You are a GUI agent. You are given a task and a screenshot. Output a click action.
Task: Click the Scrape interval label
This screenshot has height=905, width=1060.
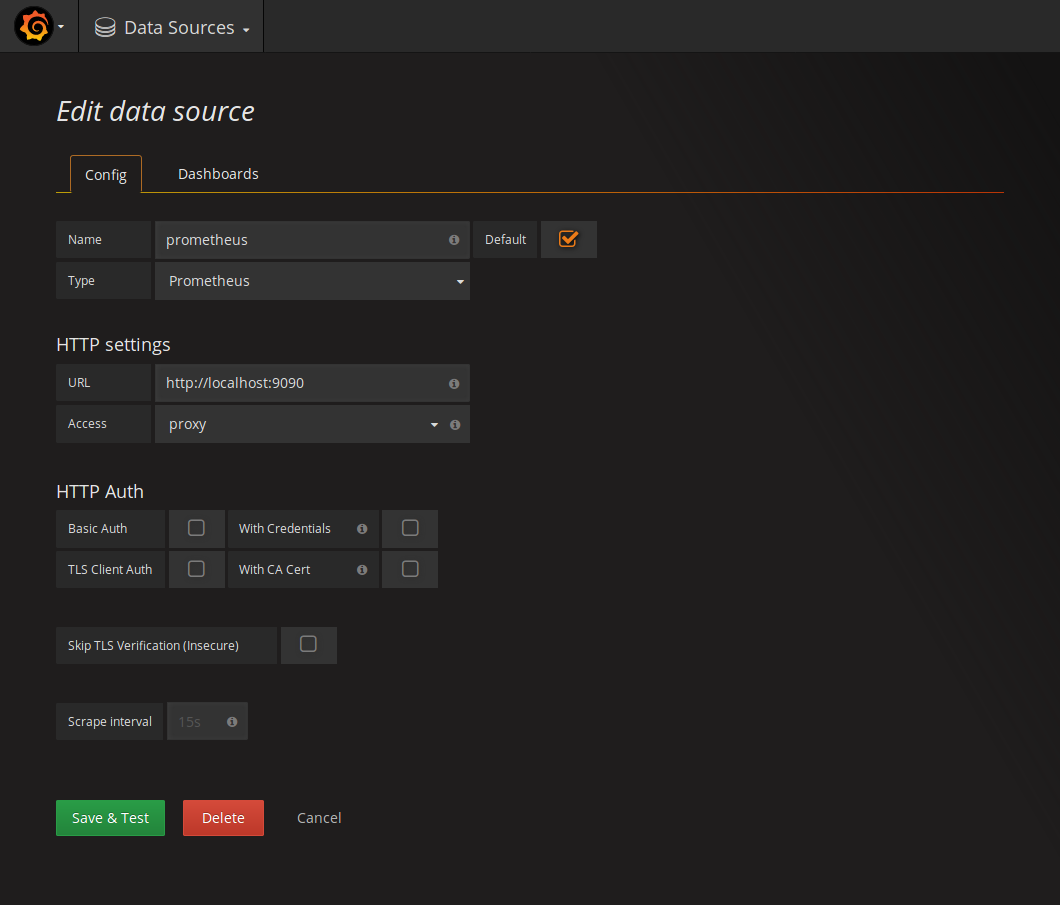110,721
